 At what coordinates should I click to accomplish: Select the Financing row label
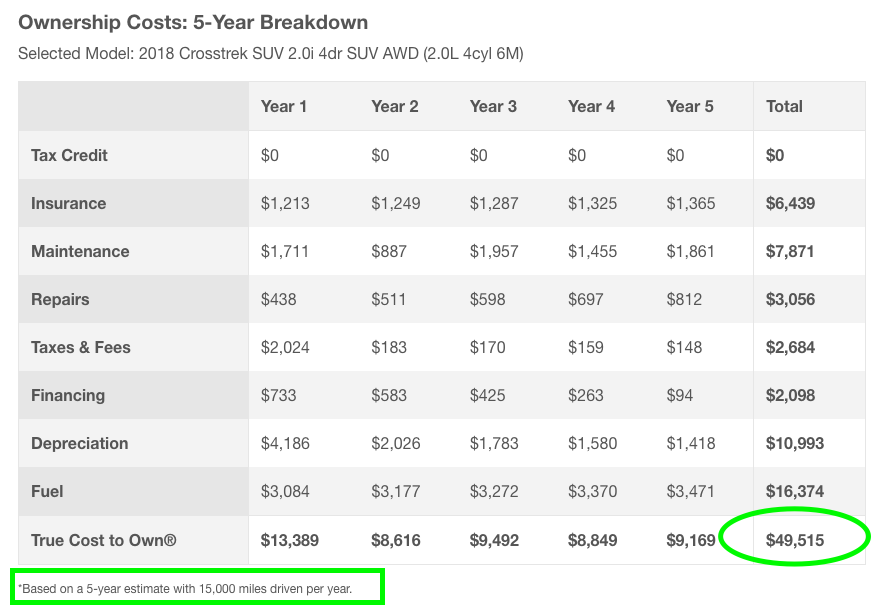(68, 395)
